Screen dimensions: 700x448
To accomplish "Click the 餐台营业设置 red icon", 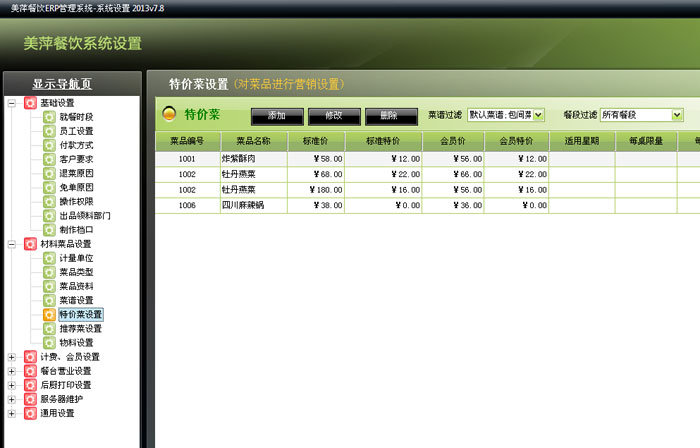I will 30,371.
